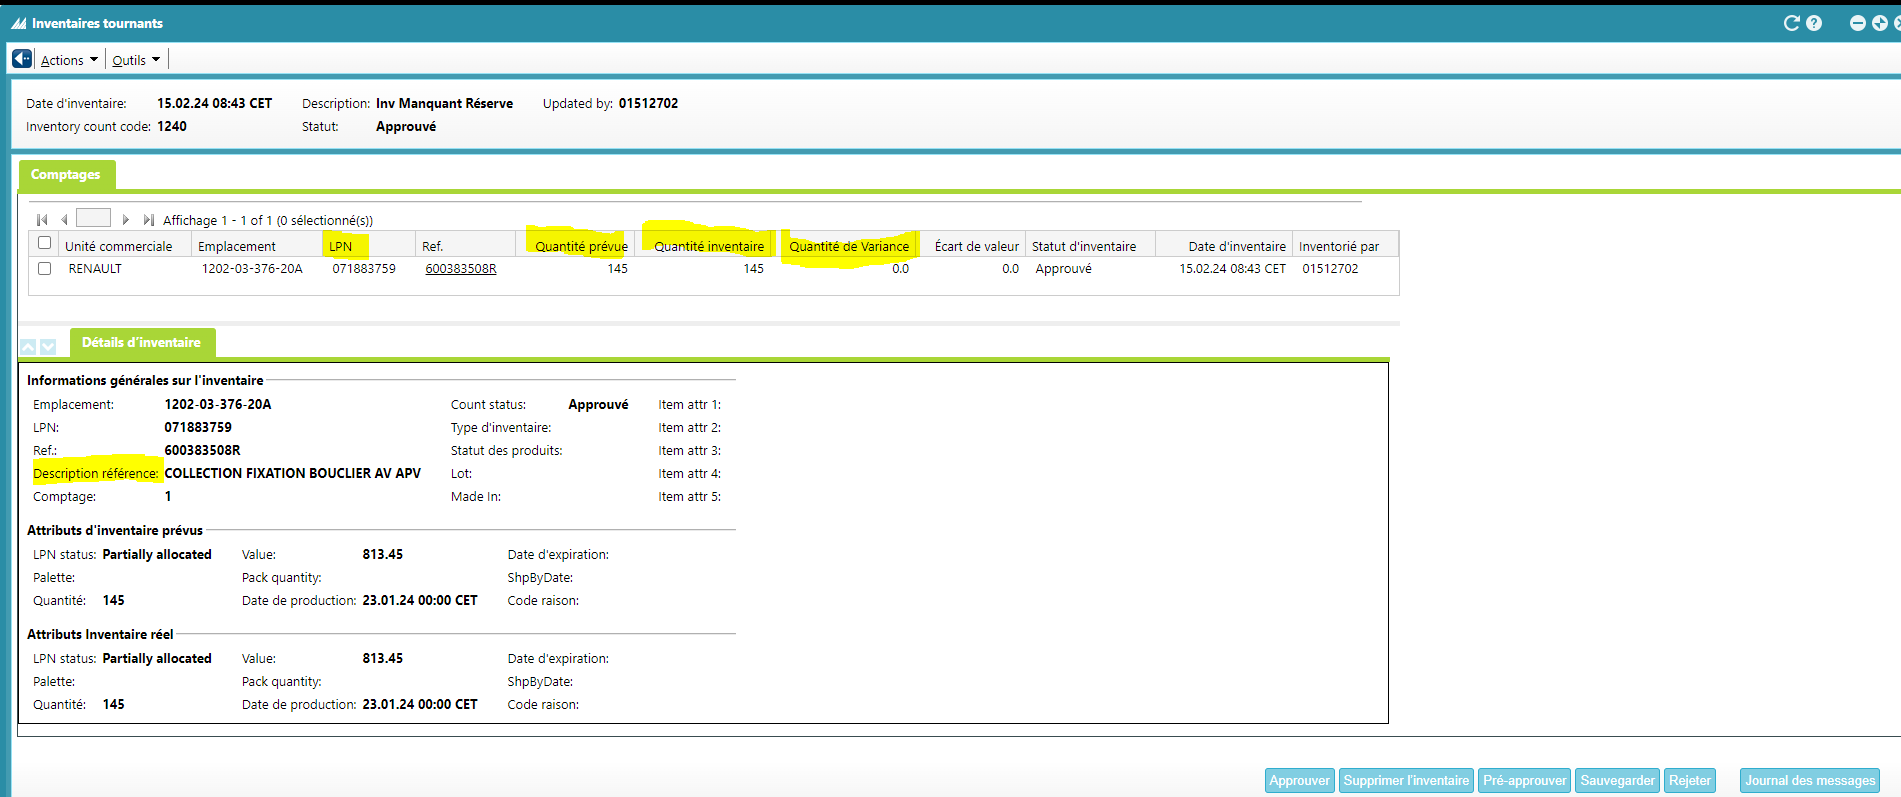Refresh the Inventaires tournants window
1901x797 pixels.
click(1791, 23)
